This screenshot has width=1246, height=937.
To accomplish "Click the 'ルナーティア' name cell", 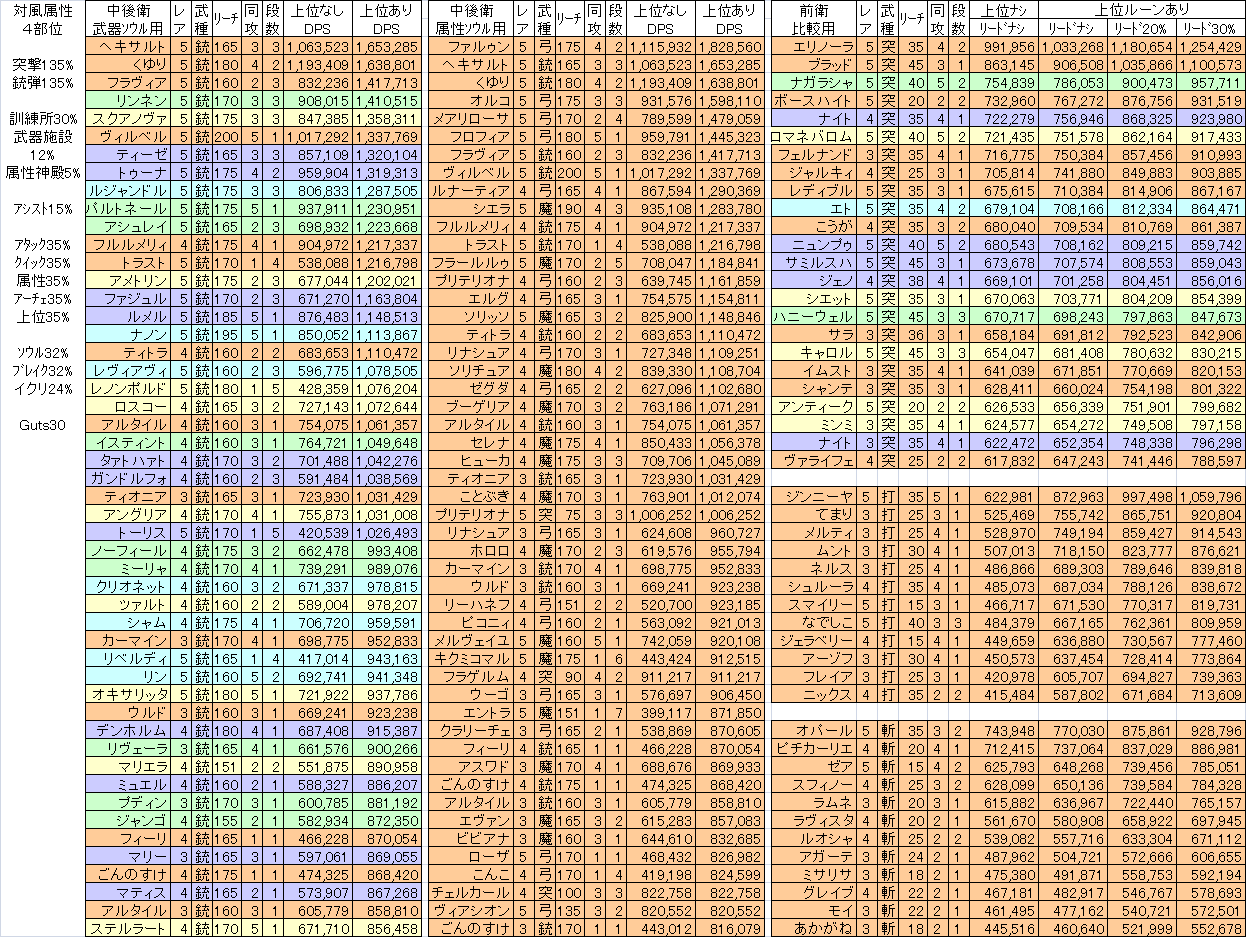I will [471, 190].
